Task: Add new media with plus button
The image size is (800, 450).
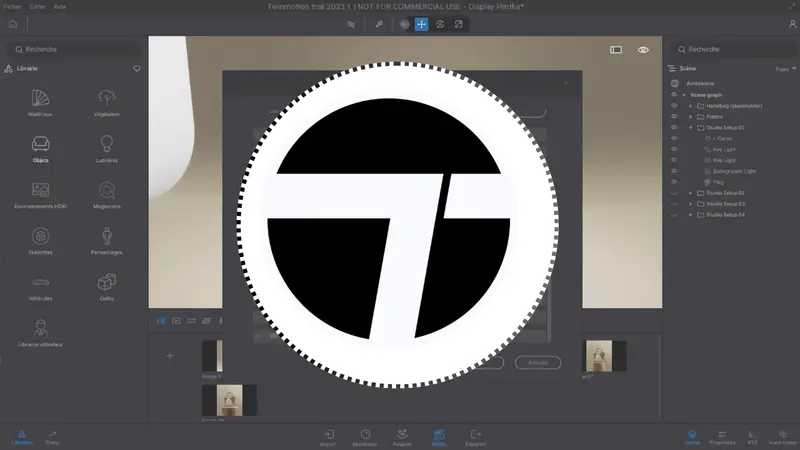Action: (170, 356)
